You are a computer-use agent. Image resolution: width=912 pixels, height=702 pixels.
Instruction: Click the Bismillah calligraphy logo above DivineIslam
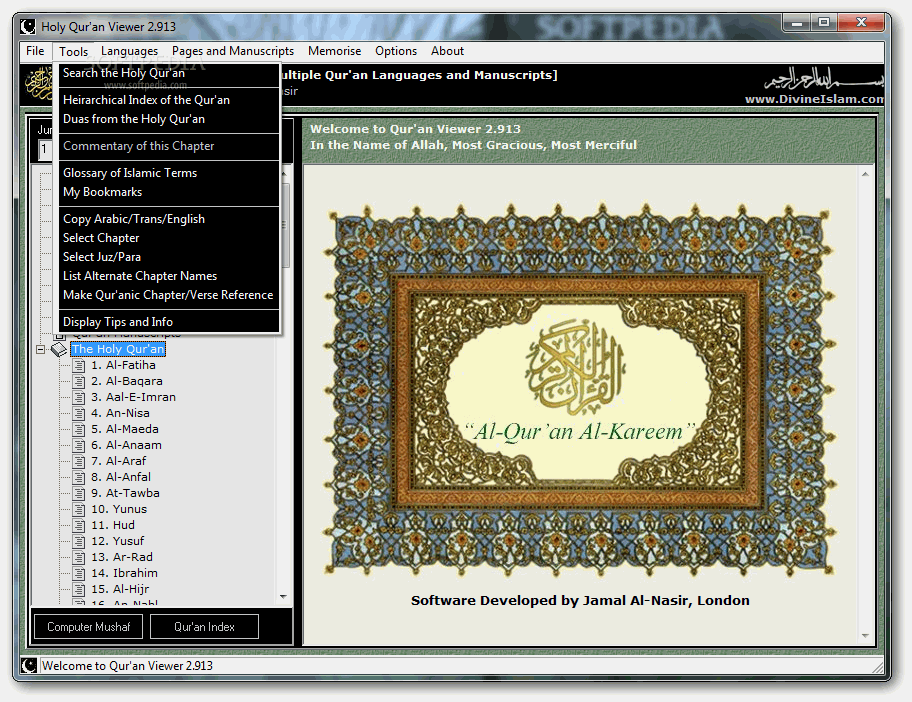click(x=824, y=79)
